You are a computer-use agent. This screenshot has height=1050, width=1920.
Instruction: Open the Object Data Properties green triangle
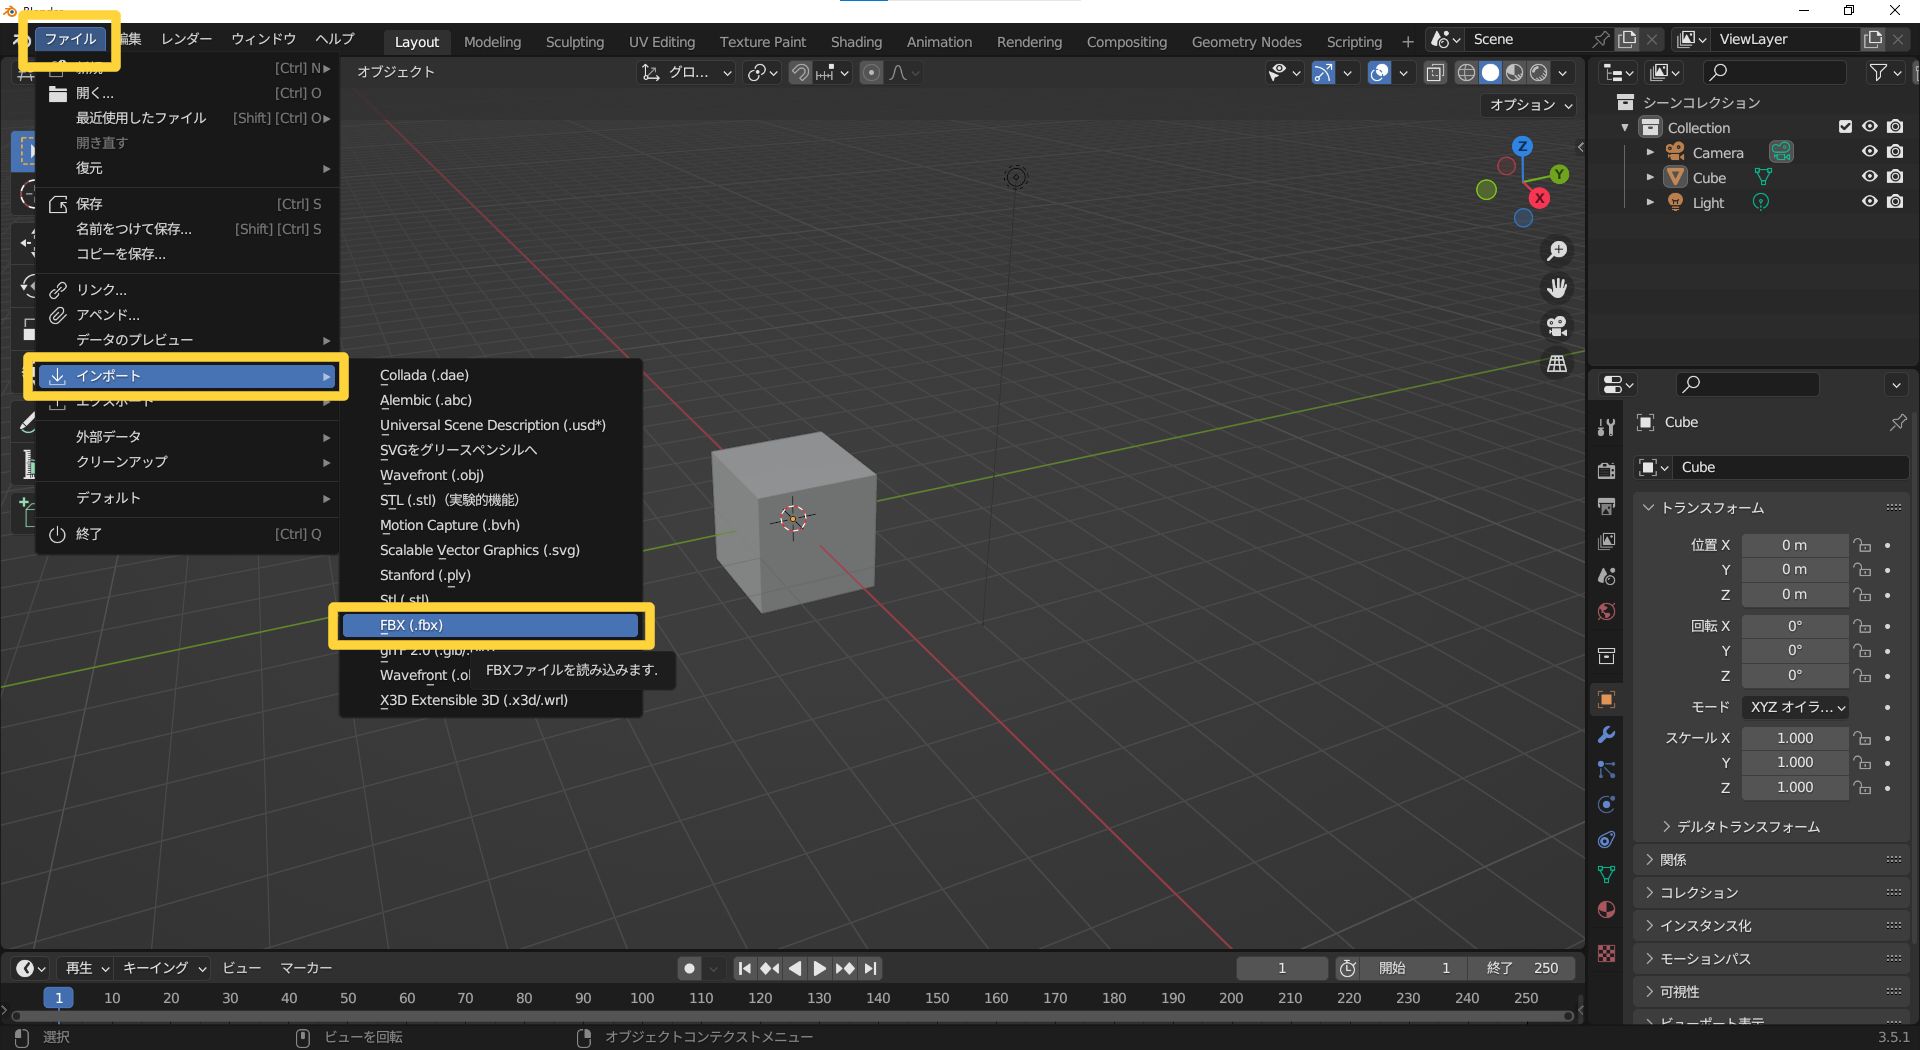pos(1606,874)
